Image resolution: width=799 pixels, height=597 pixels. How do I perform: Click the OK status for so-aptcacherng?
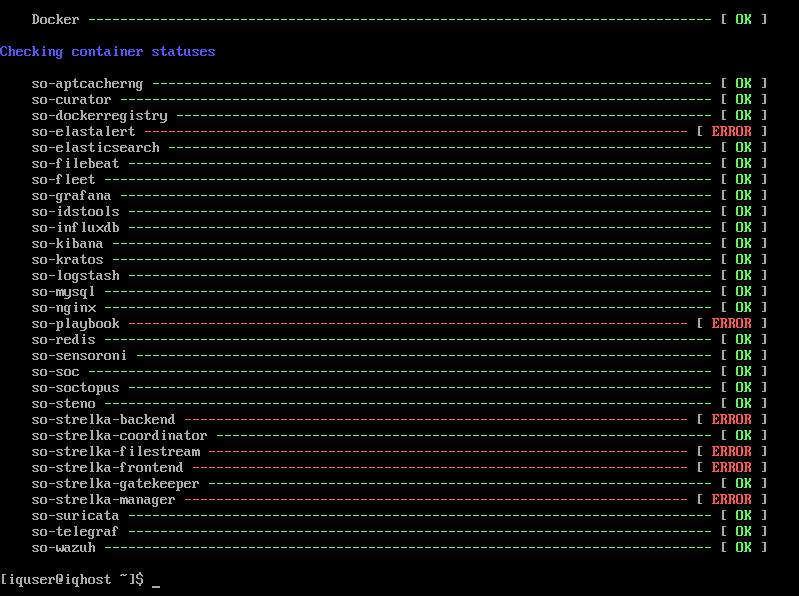coord(743,84)
